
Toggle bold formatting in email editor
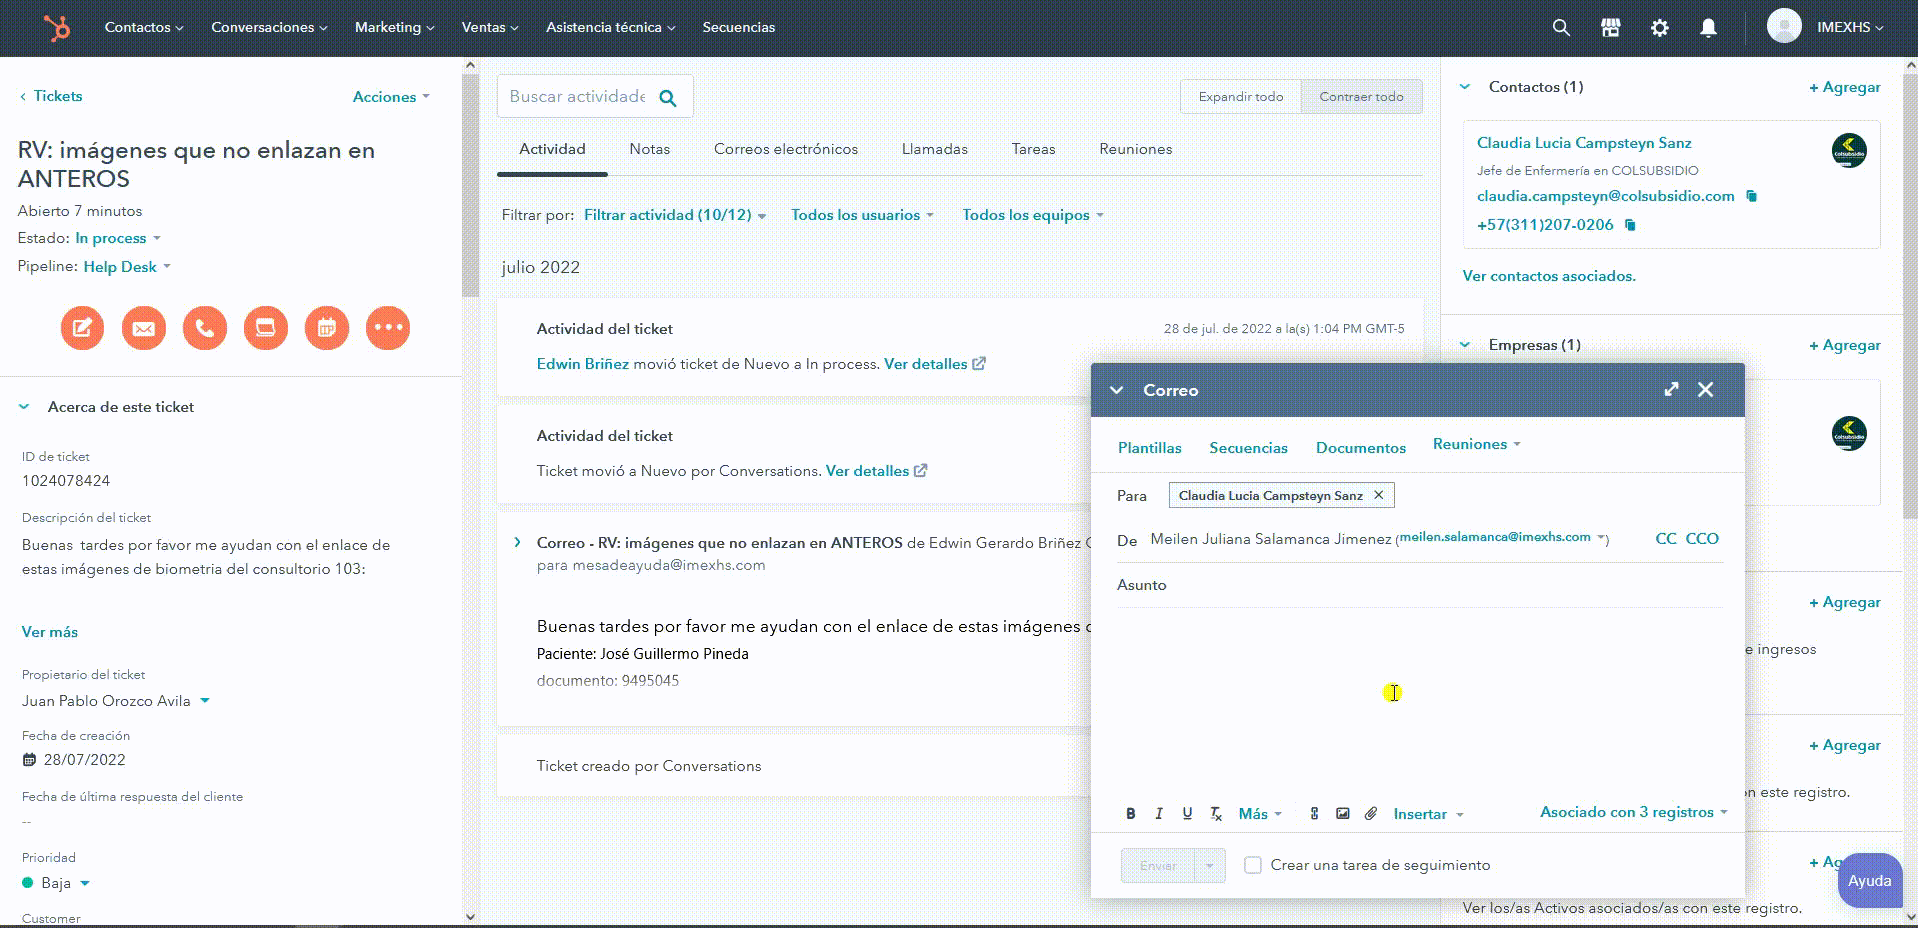(1130, 814)
